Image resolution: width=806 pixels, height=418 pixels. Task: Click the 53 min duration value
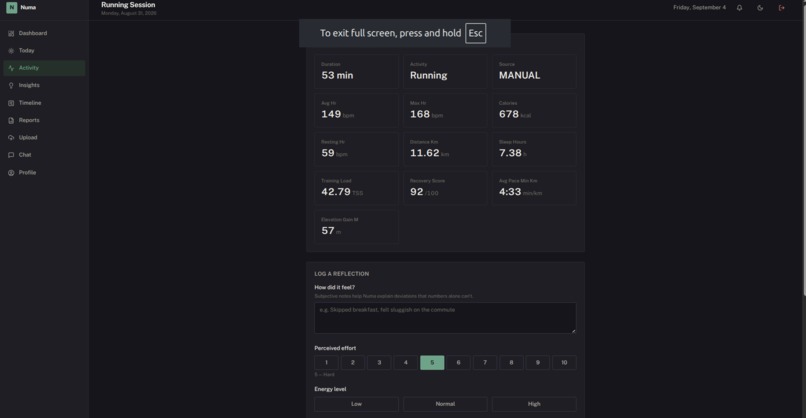click(337, 76)
